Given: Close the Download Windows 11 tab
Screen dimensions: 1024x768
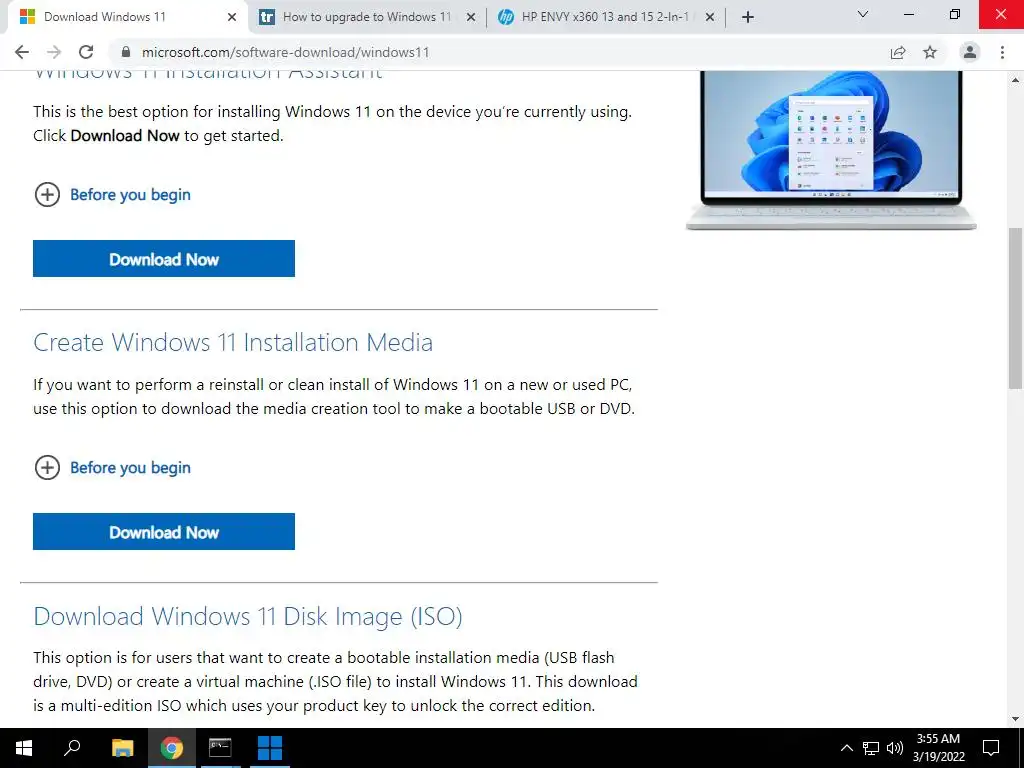Looking at the screenshot, I should (x=232, y=17).
